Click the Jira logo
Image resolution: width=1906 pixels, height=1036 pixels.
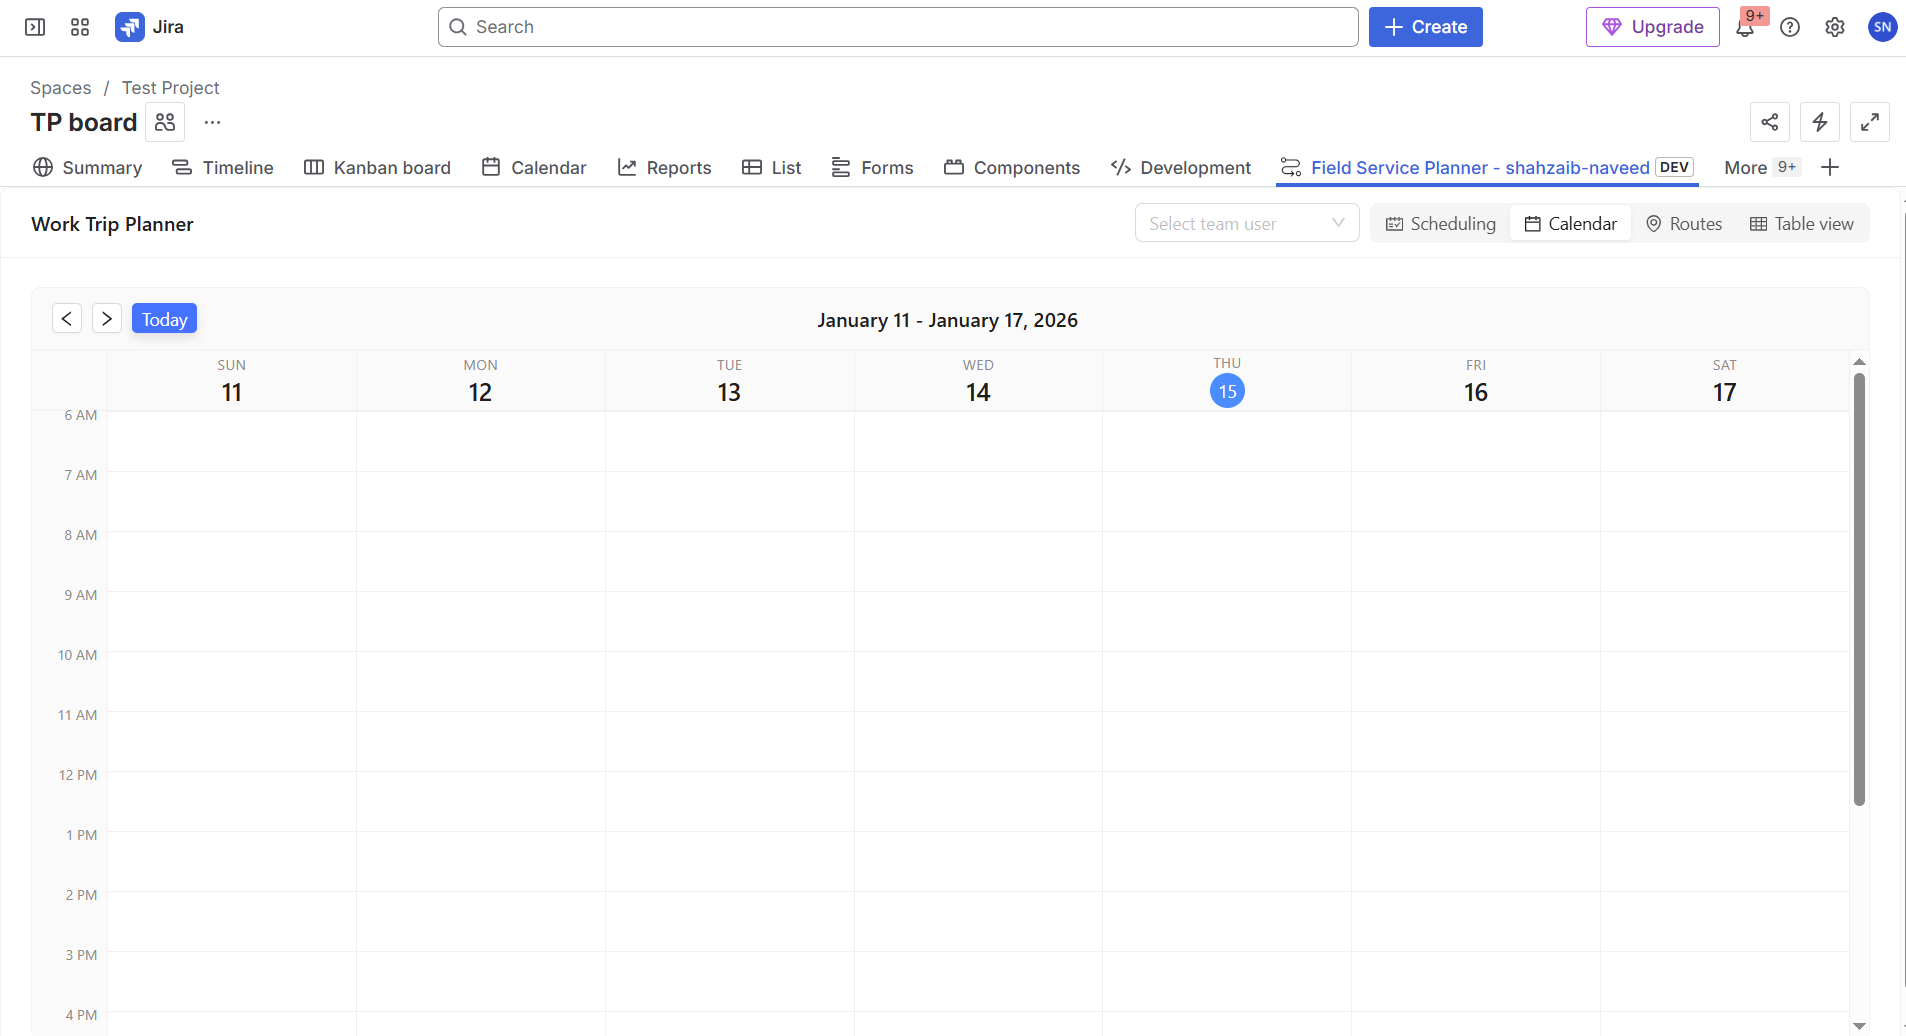click(x=150, y=27)
